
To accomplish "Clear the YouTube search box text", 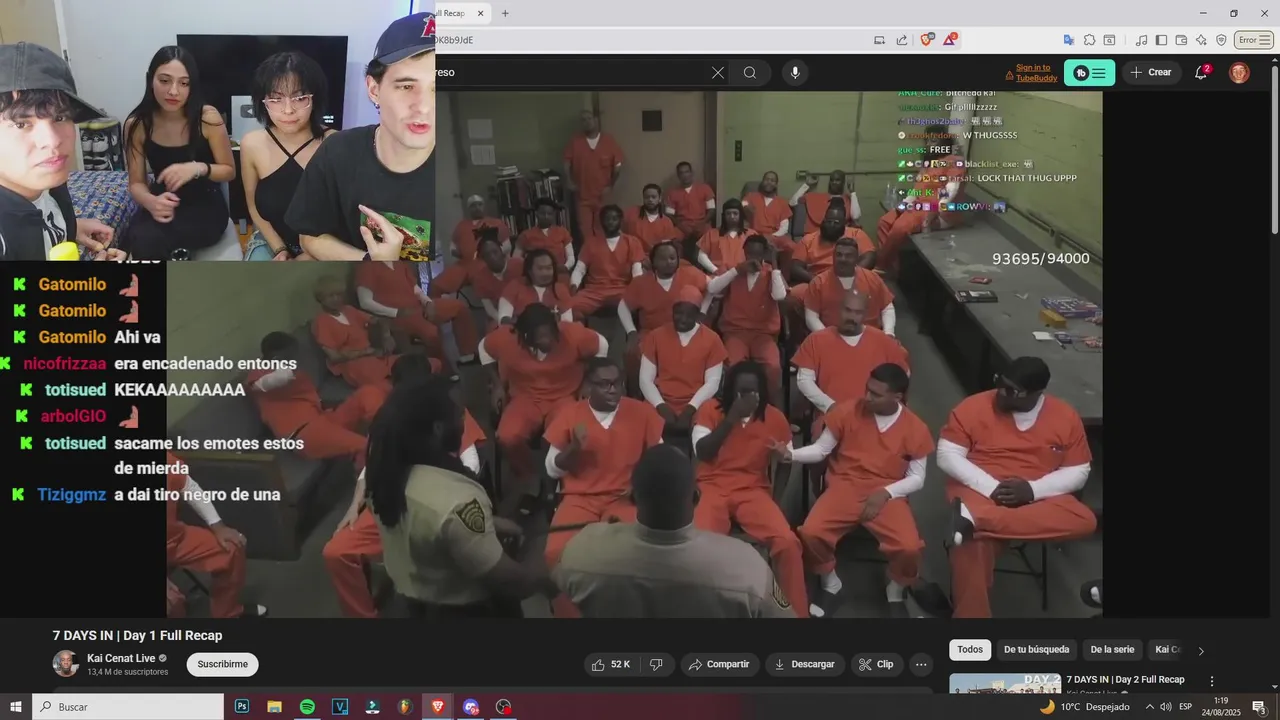I will coord(717,72).
